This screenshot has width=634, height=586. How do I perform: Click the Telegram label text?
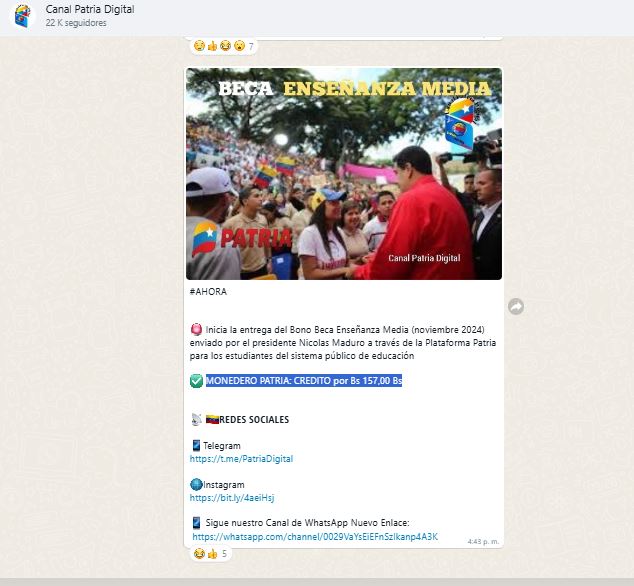pyautogui.click(x=222, y=446)
